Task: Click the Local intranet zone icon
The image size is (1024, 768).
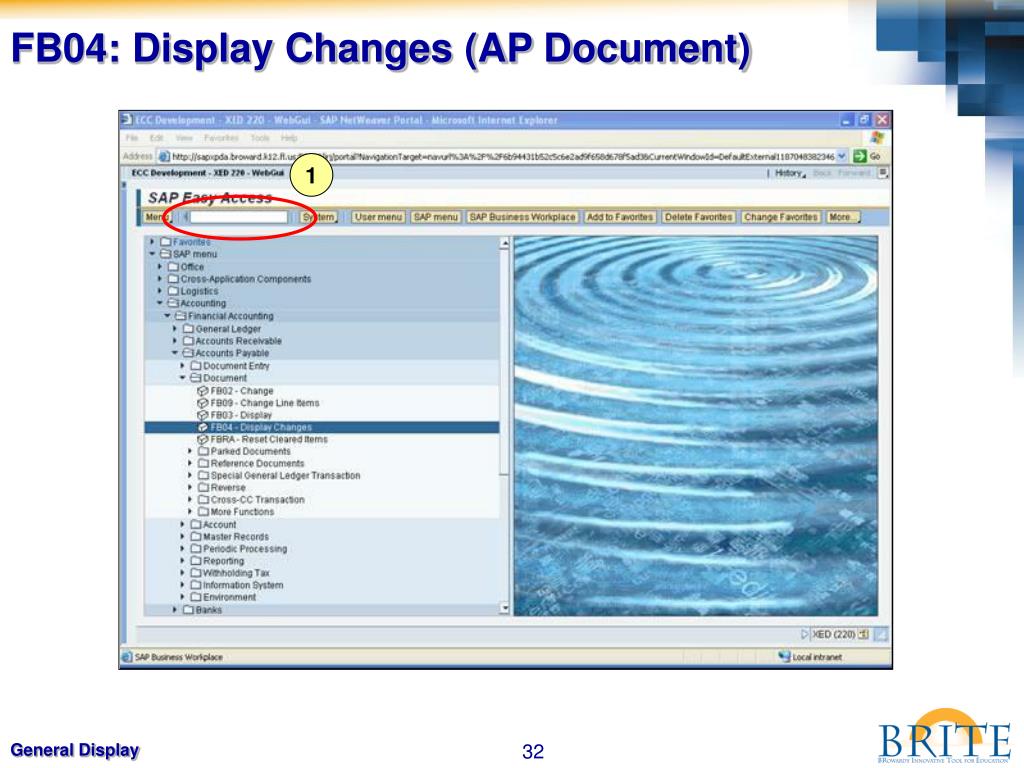Action: 784,656
